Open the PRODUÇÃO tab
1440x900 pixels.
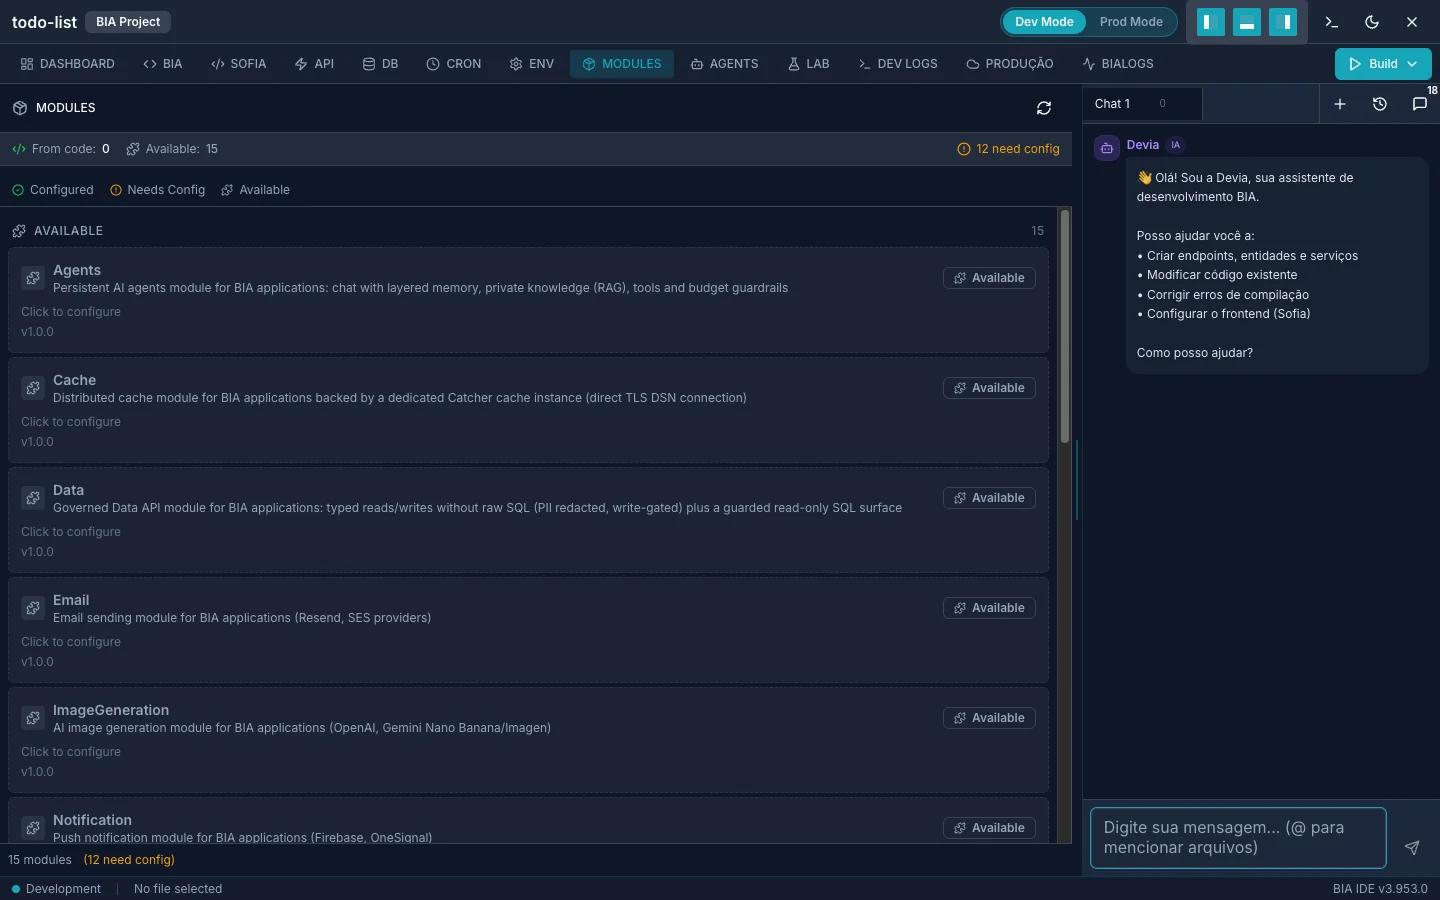[x=1010, y=64]
